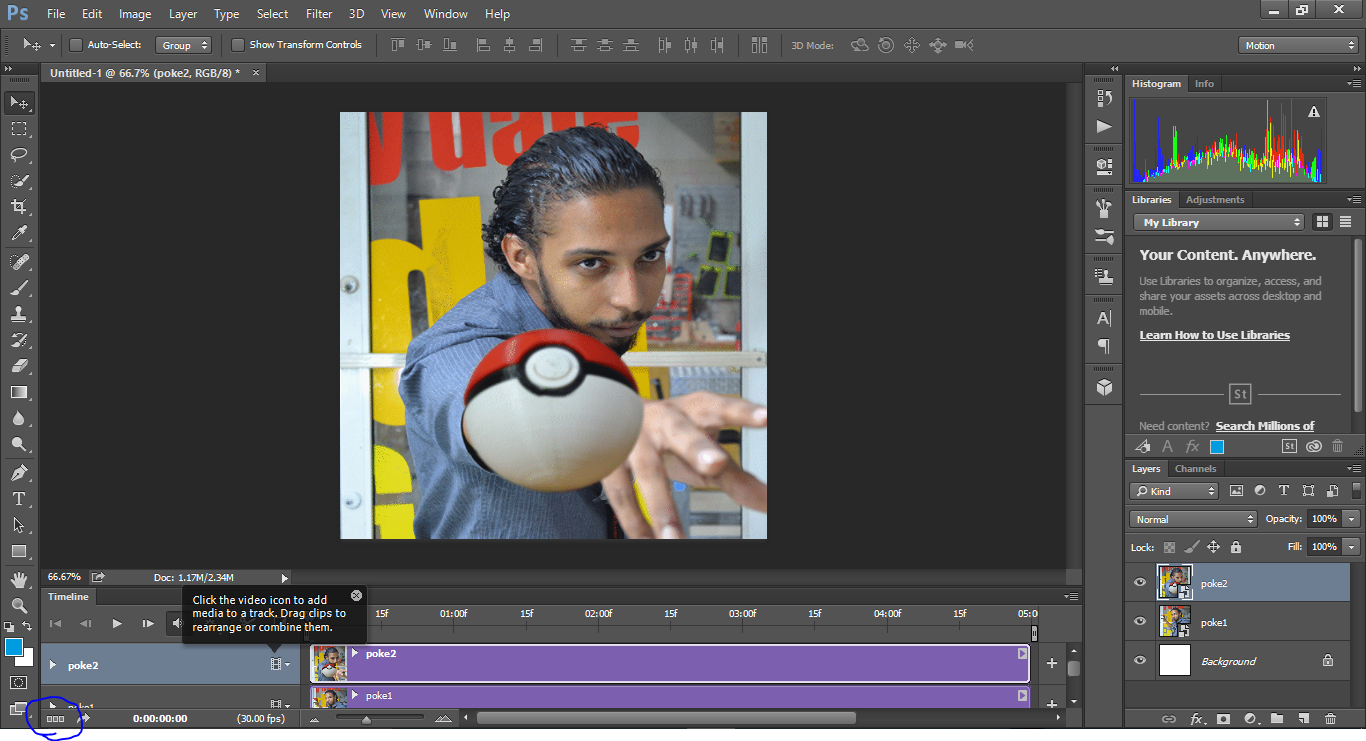This screenshot has width=1366, height=741.
Task: Select the Eyedropper tool
Action: click(19, 233)
